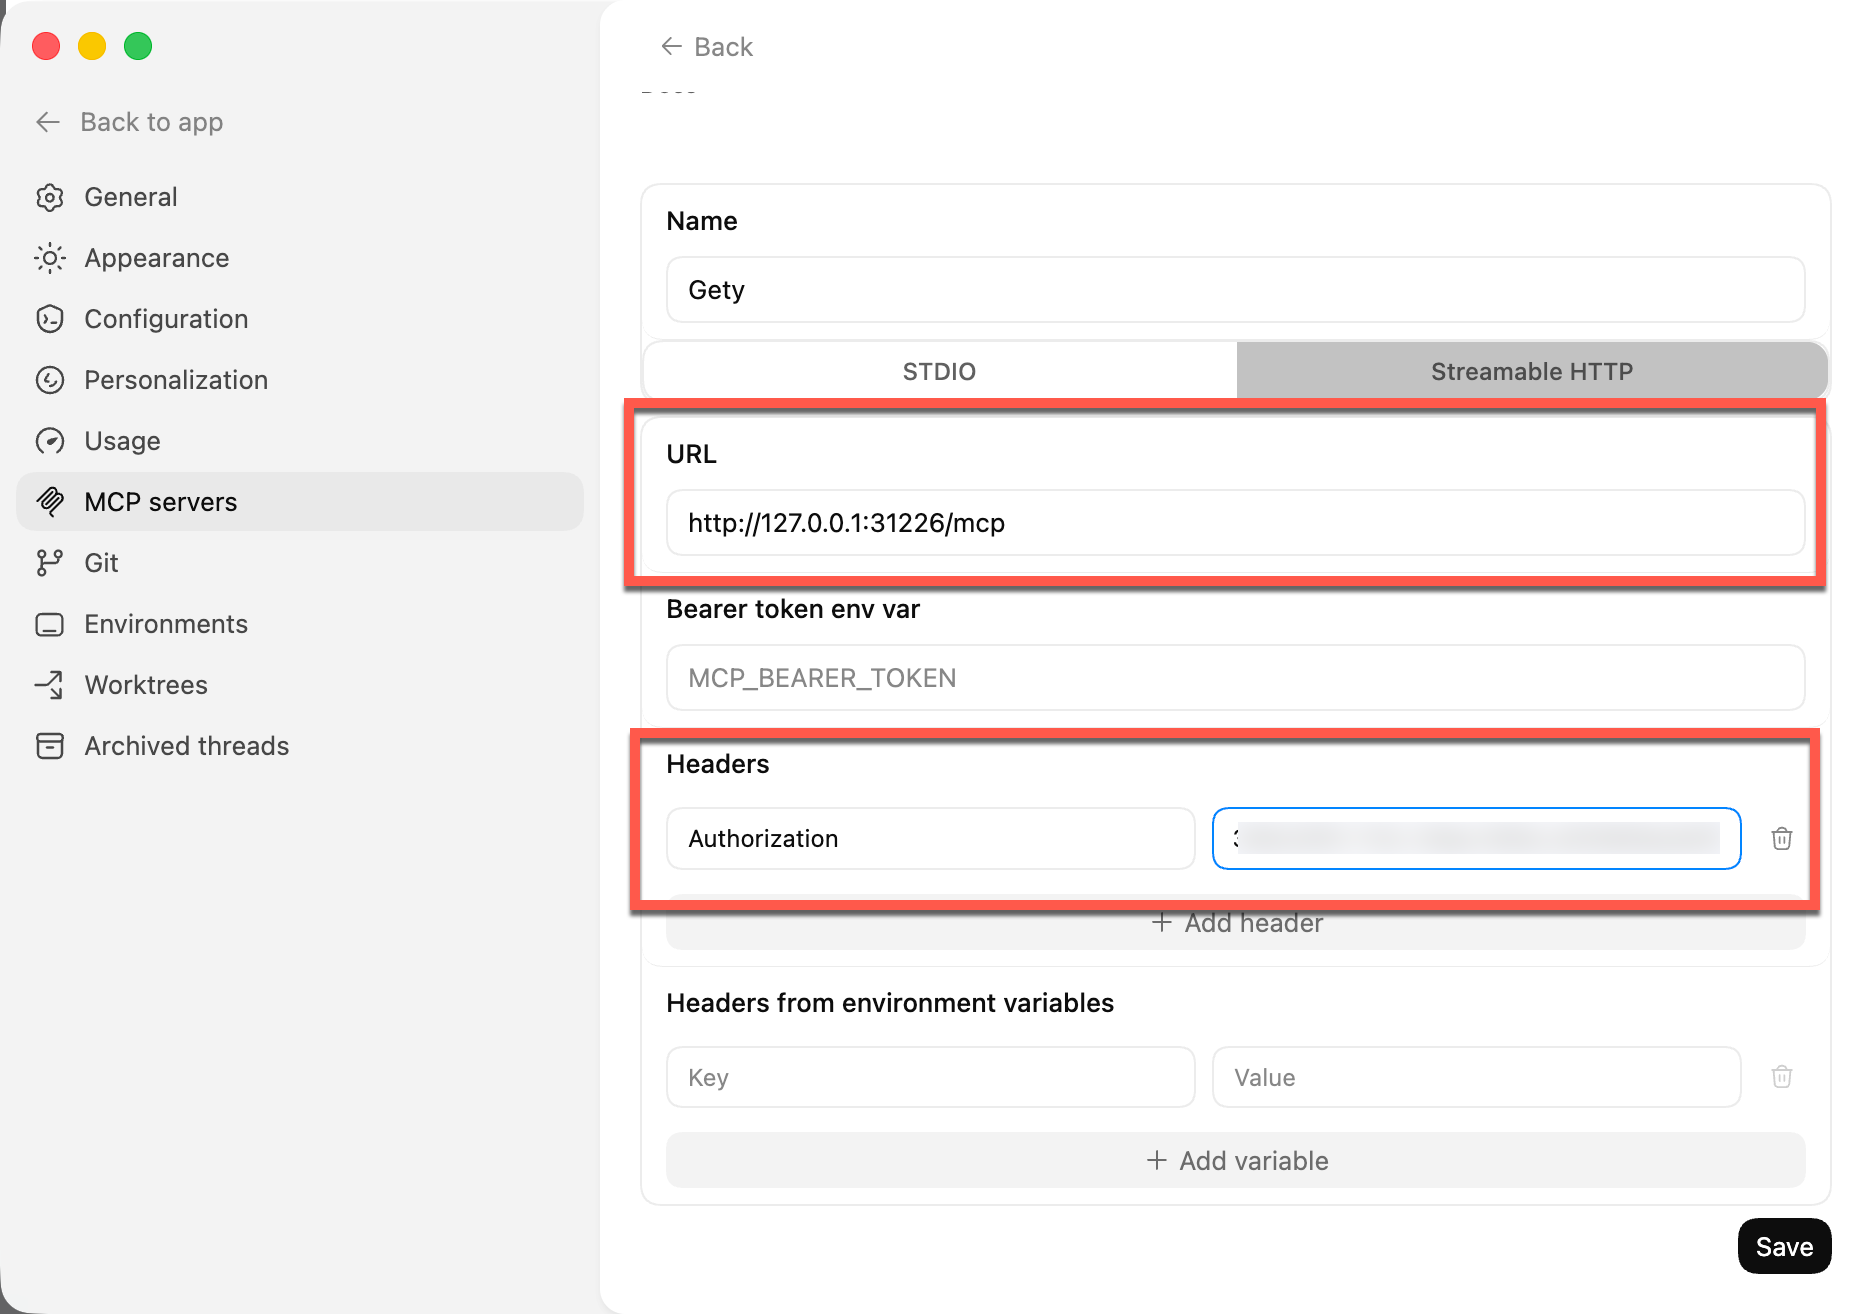Image resolution: width=1872 pixels, height=1314 pixels.
Task: Click Add header
Action: point(1237,922)
